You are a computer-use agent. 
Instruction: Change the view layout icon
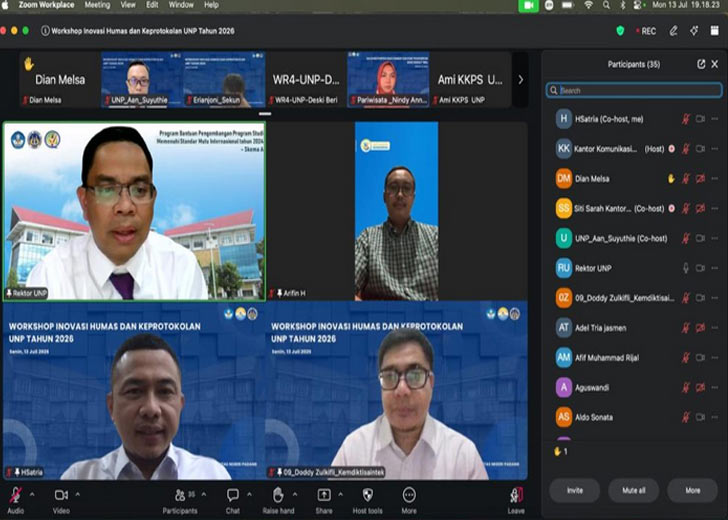pos(715,31)
